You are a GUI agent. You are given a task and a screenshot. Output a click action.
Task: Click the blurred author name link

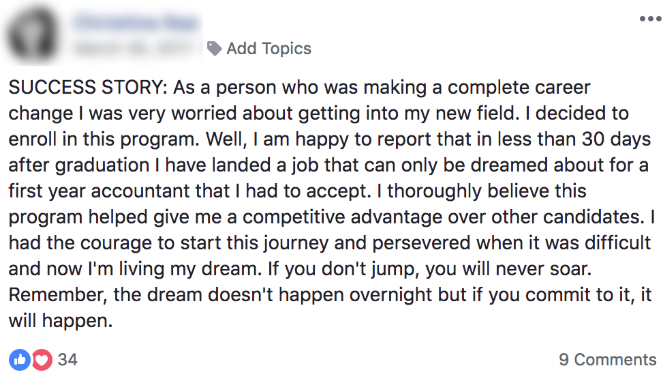137,22
